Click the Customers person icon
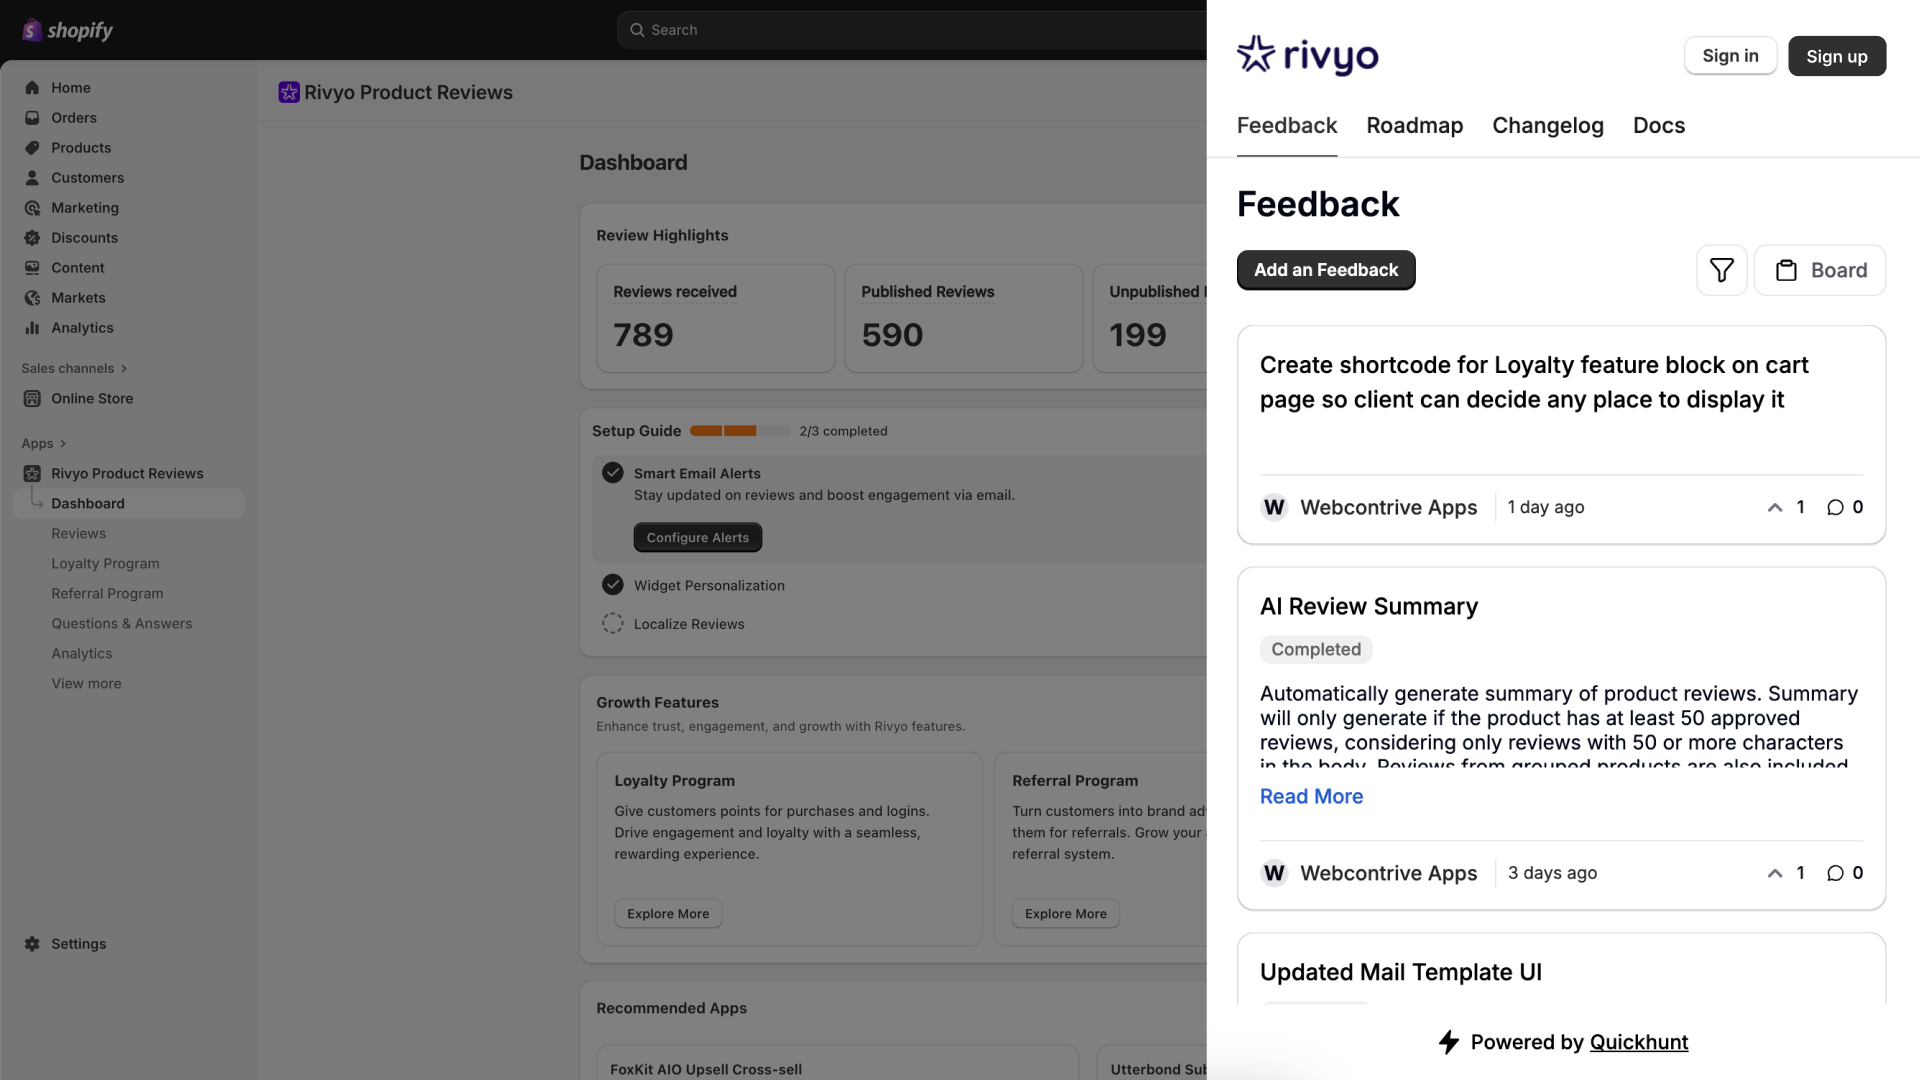The width and height of the screenshot is (1920, 1080). click(x=32, y=178)
